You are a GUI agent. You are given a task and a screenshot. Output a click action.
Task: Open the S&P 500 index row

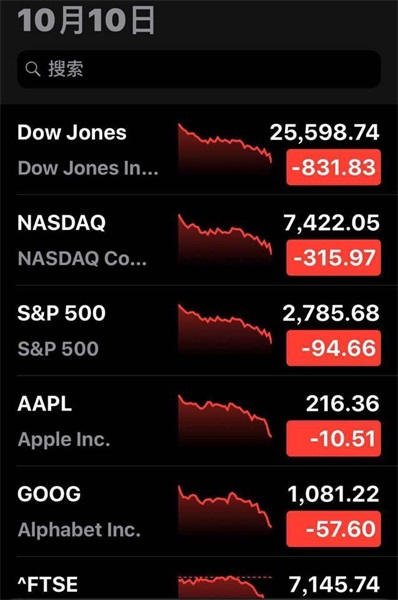pyautogui.click(x=199, y=330)
